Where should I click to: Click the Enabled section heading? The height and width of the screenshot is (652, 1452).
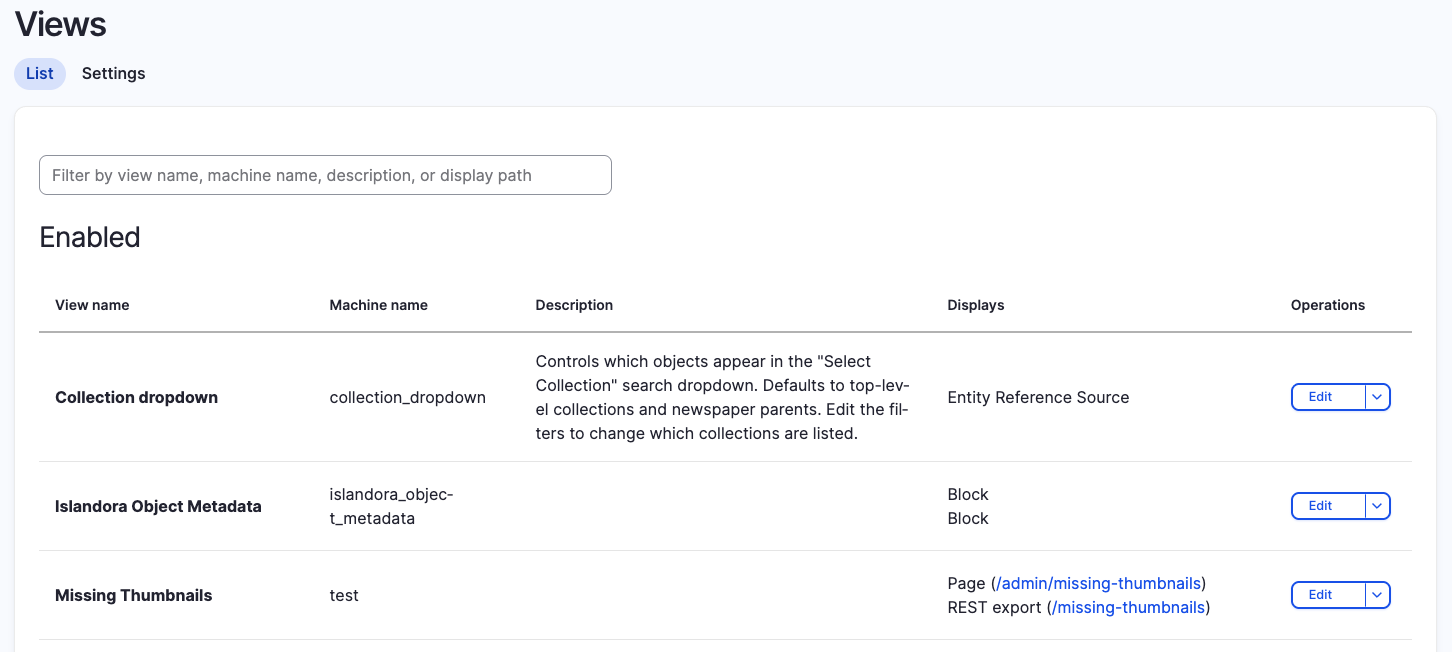point(90,237)
